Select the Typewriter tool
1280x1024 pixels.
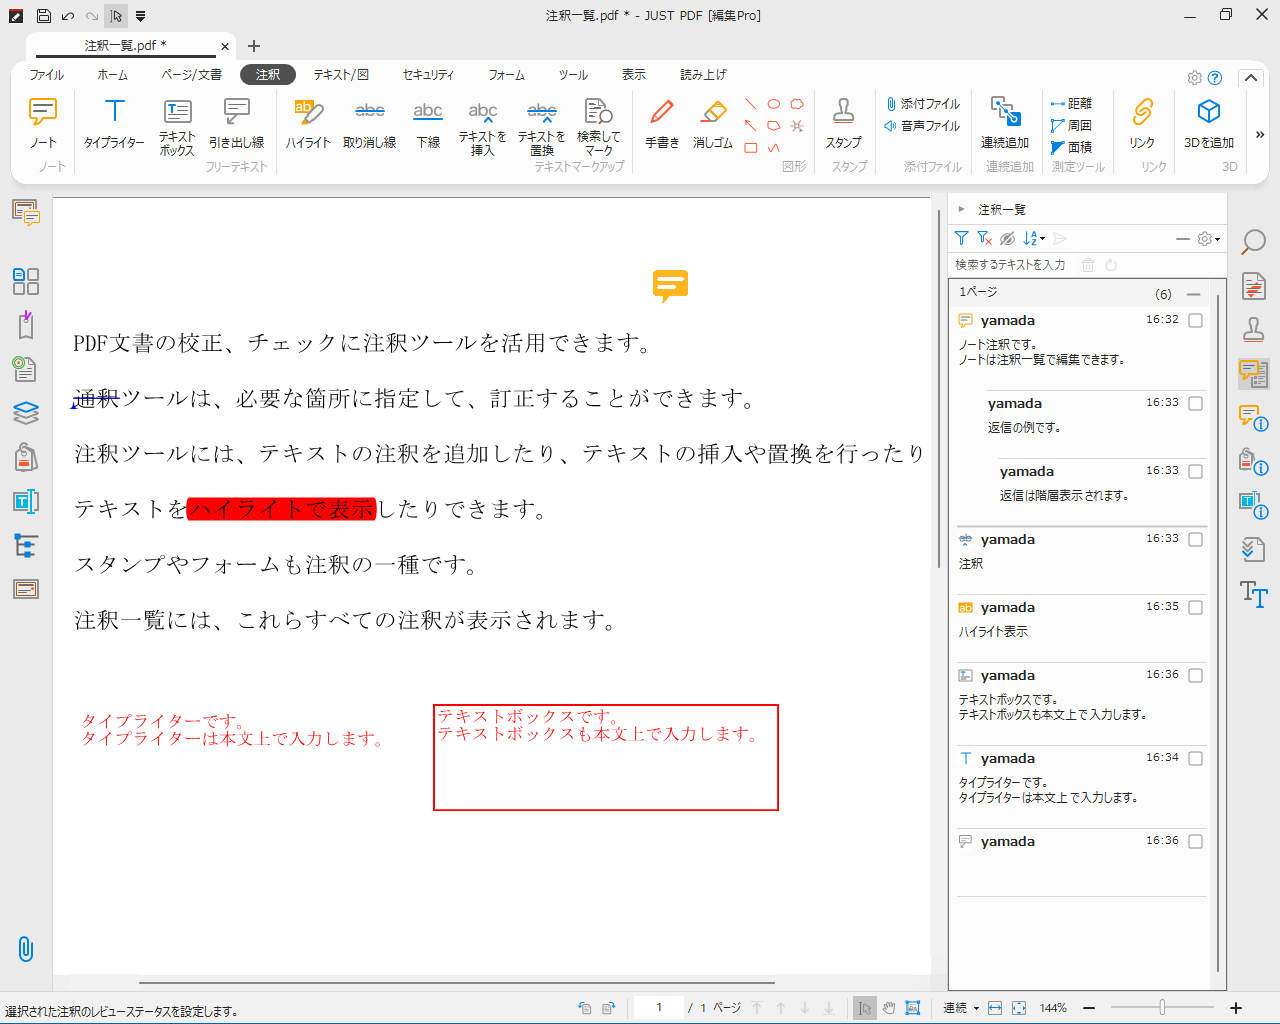coord(114,122)
